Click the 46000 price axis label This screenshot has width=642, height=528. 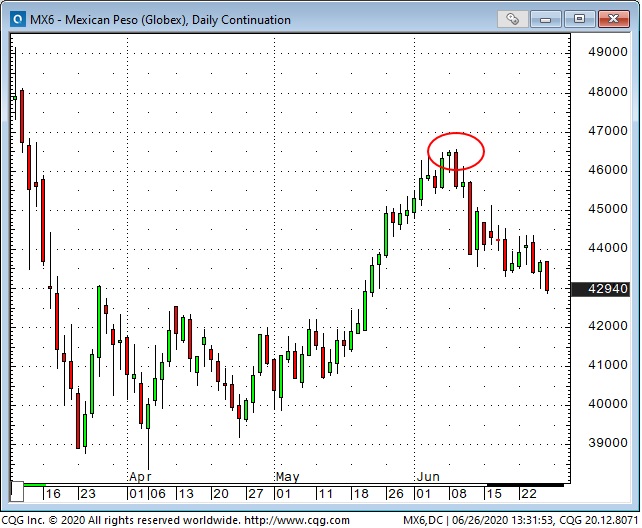(608, 170)
